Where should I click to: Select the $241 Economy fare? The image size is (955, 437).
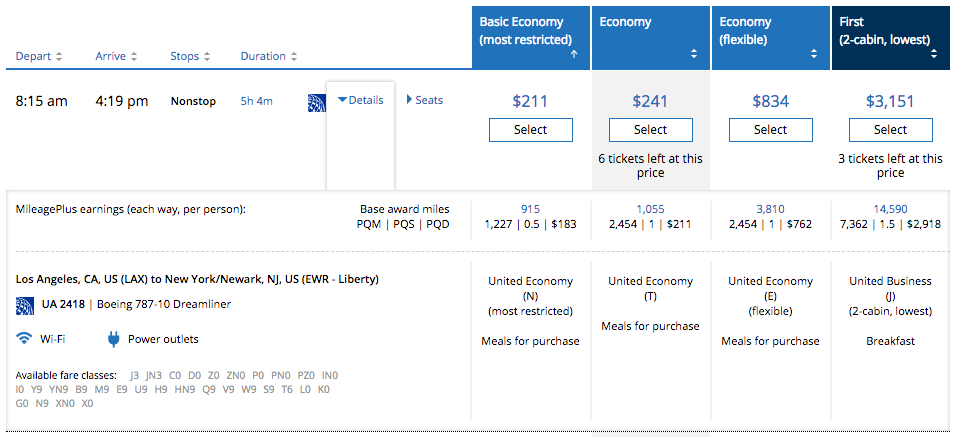[651, 130]
